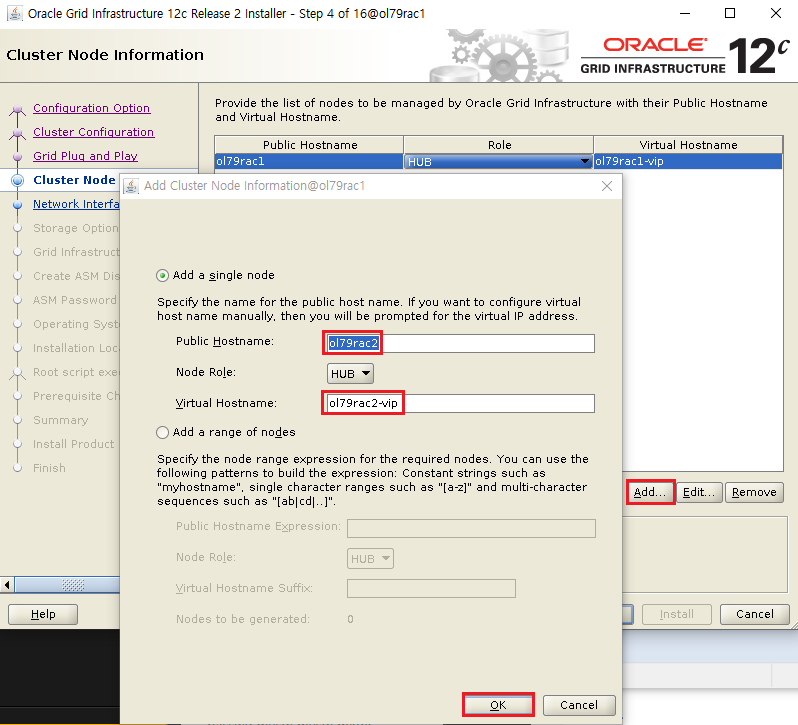Screen dimensions: 798x725
Task: Confirm the dialog with the OK button
Action: pos(498,705)
